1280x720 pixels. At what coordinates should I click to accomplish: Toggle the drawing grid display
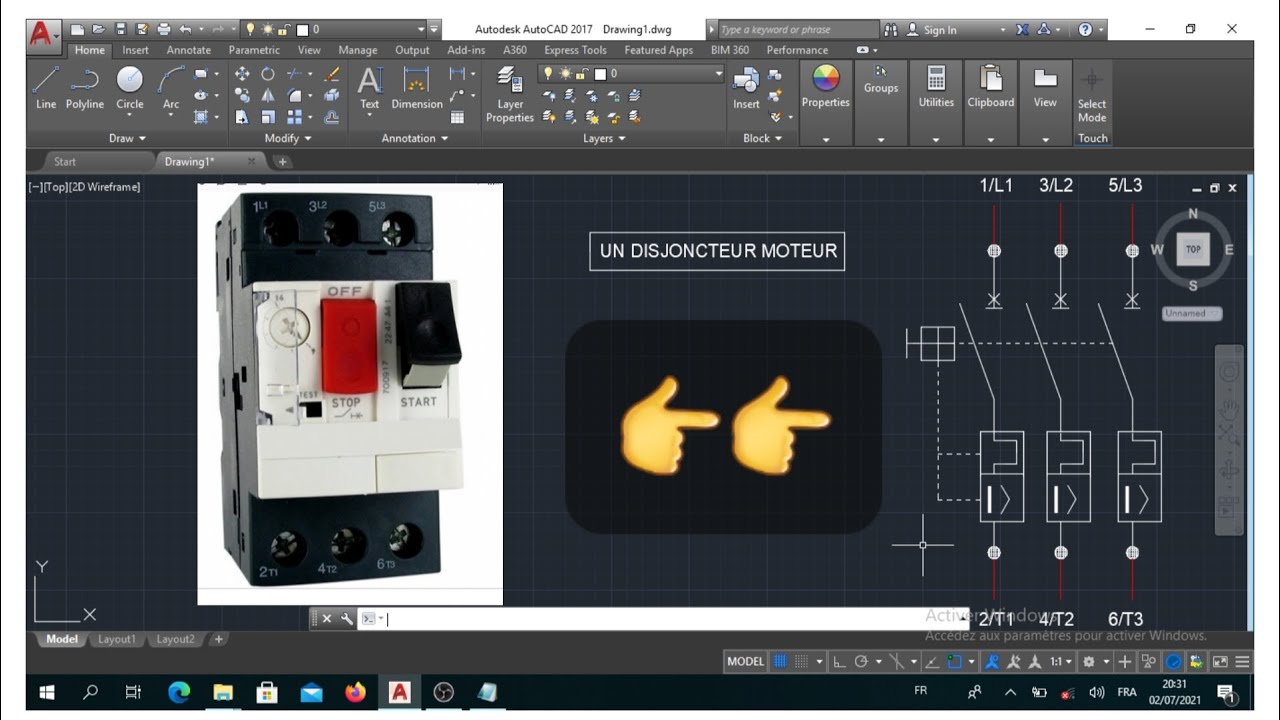pos(781,661)
